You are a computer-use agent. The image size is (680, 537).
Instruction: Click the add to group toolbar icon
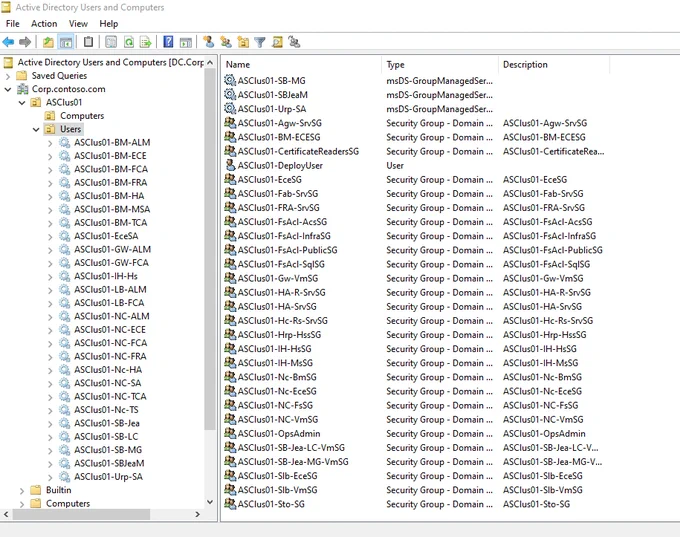point(294,42)
